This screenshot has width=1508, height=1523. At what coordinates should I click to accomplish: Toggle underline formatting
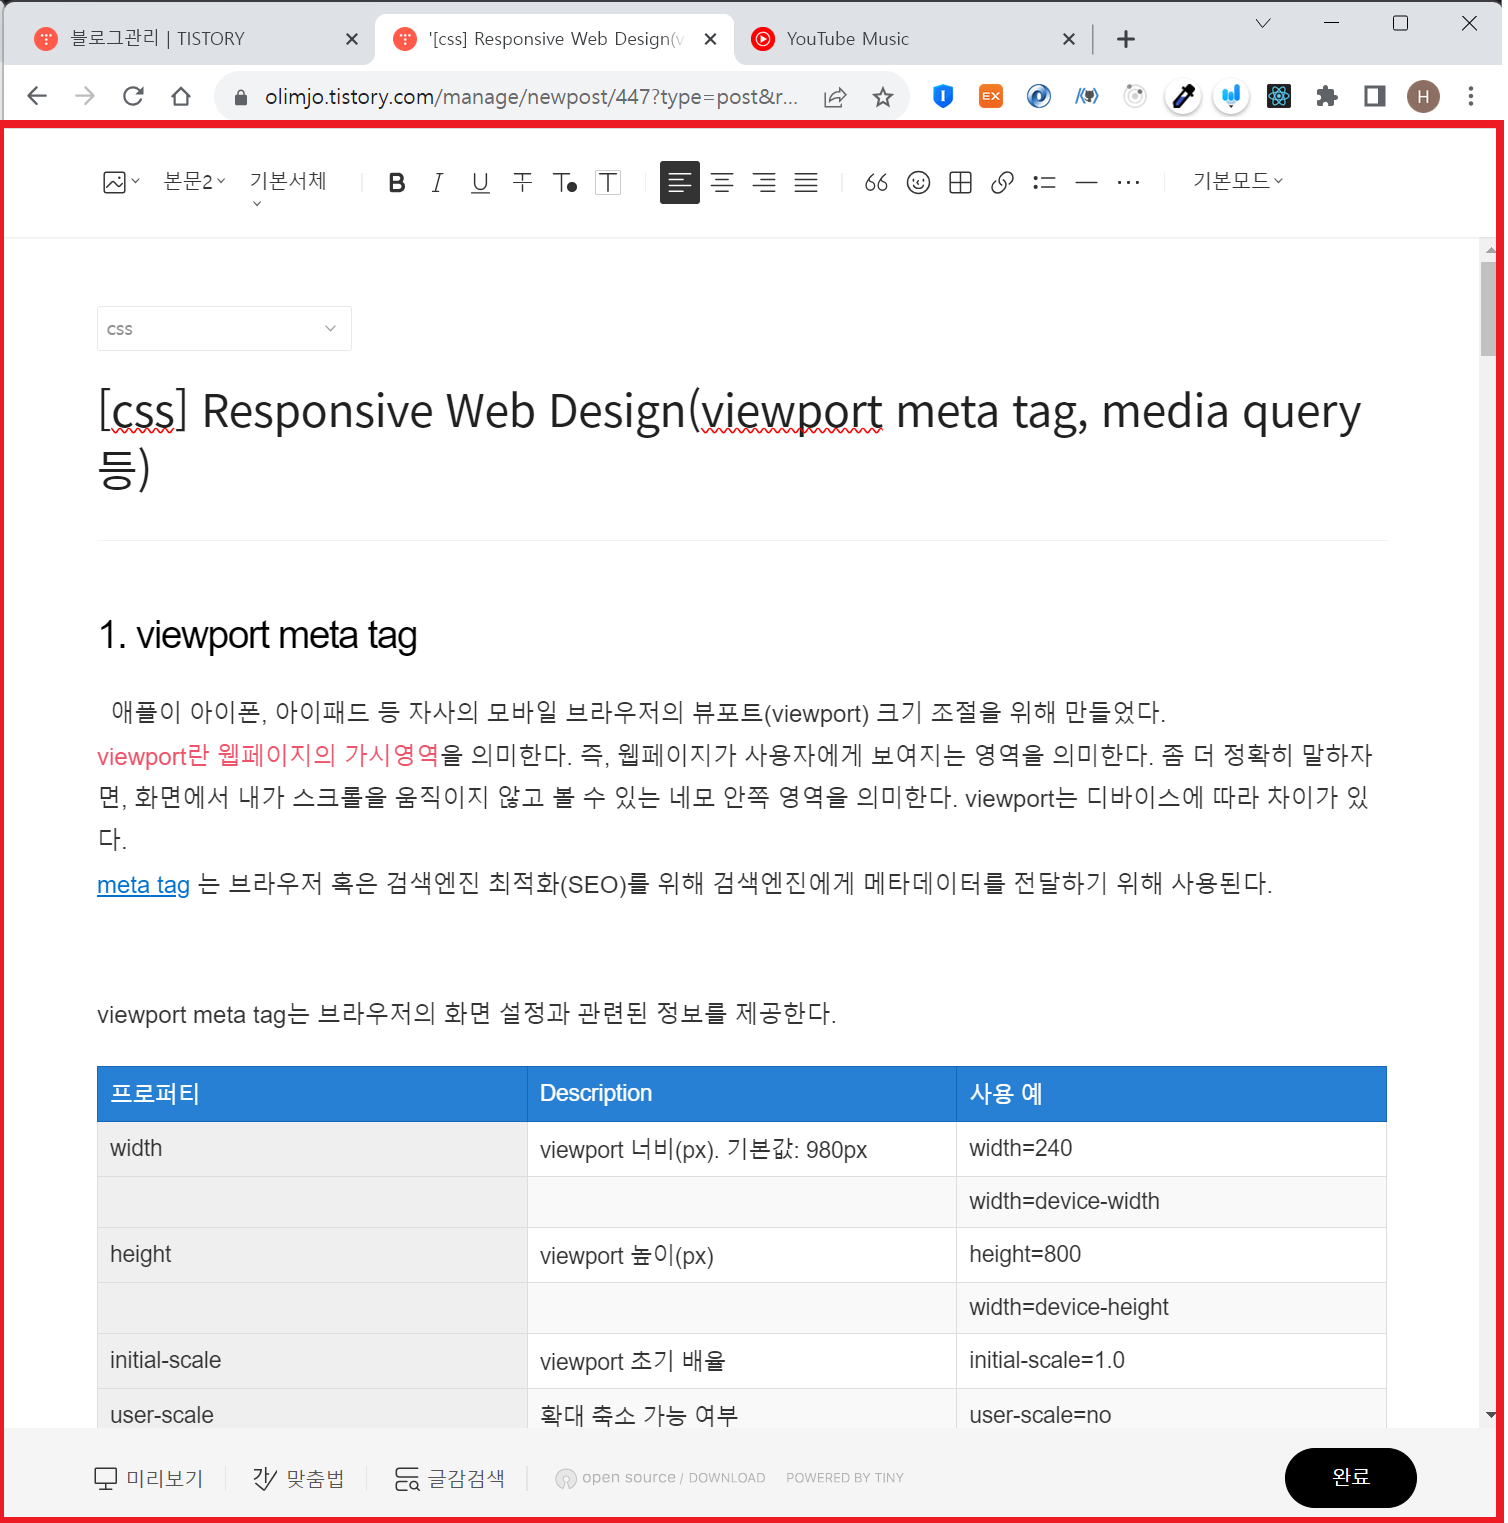click(479, 182)
